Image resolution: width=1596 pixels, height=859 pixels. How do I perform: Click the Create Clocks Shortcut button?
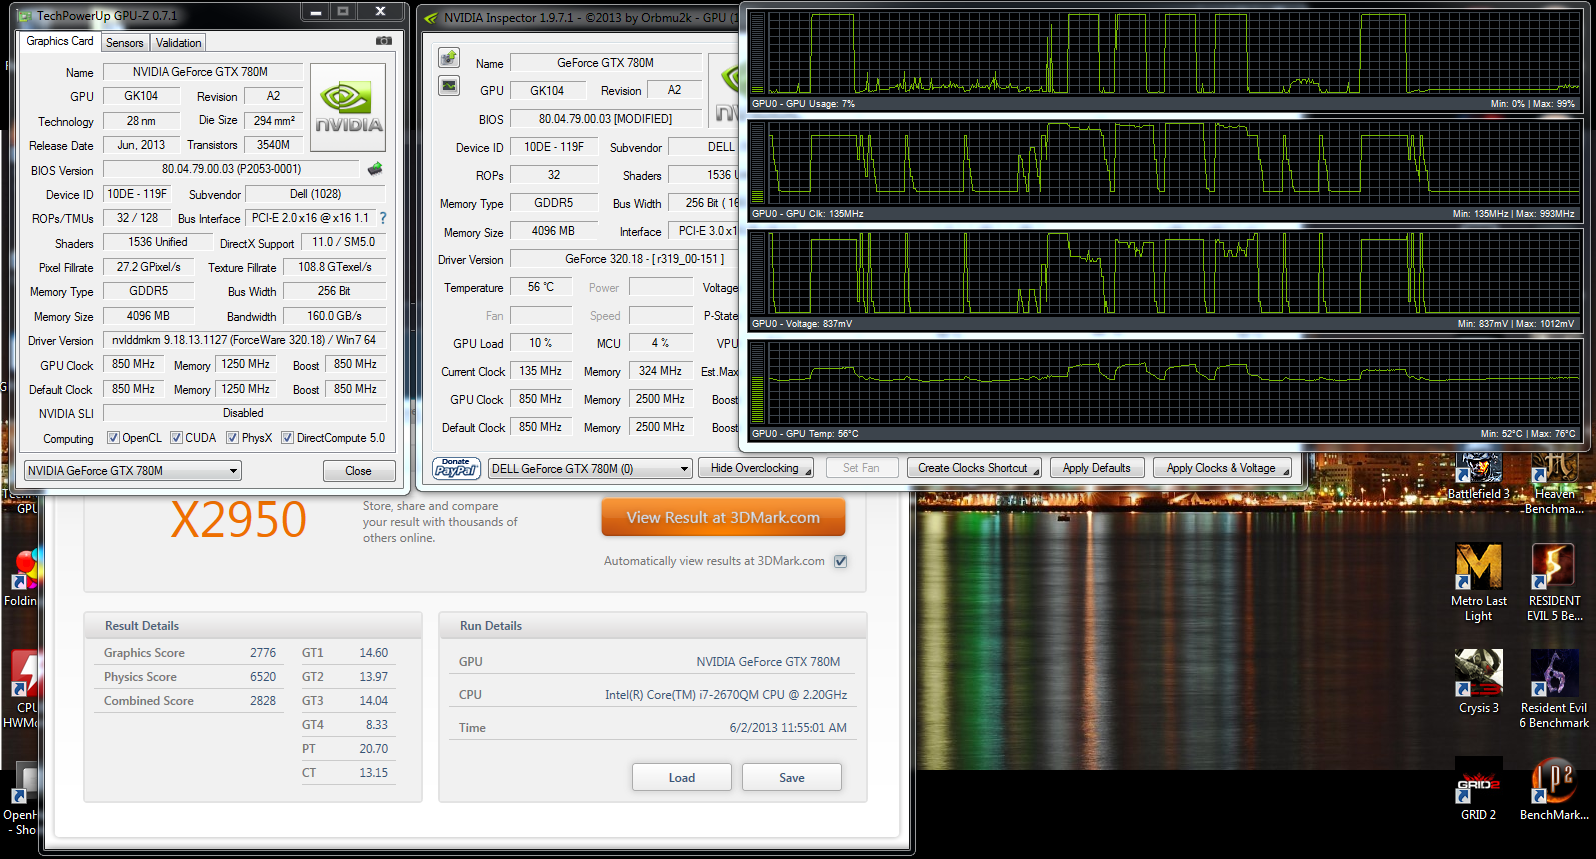pyautogui.click(x=974, y=468)
